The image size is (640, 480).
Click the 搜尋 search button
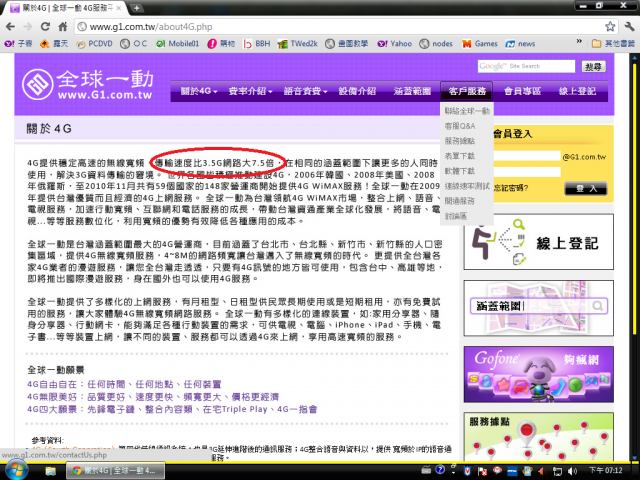(593, 67)
